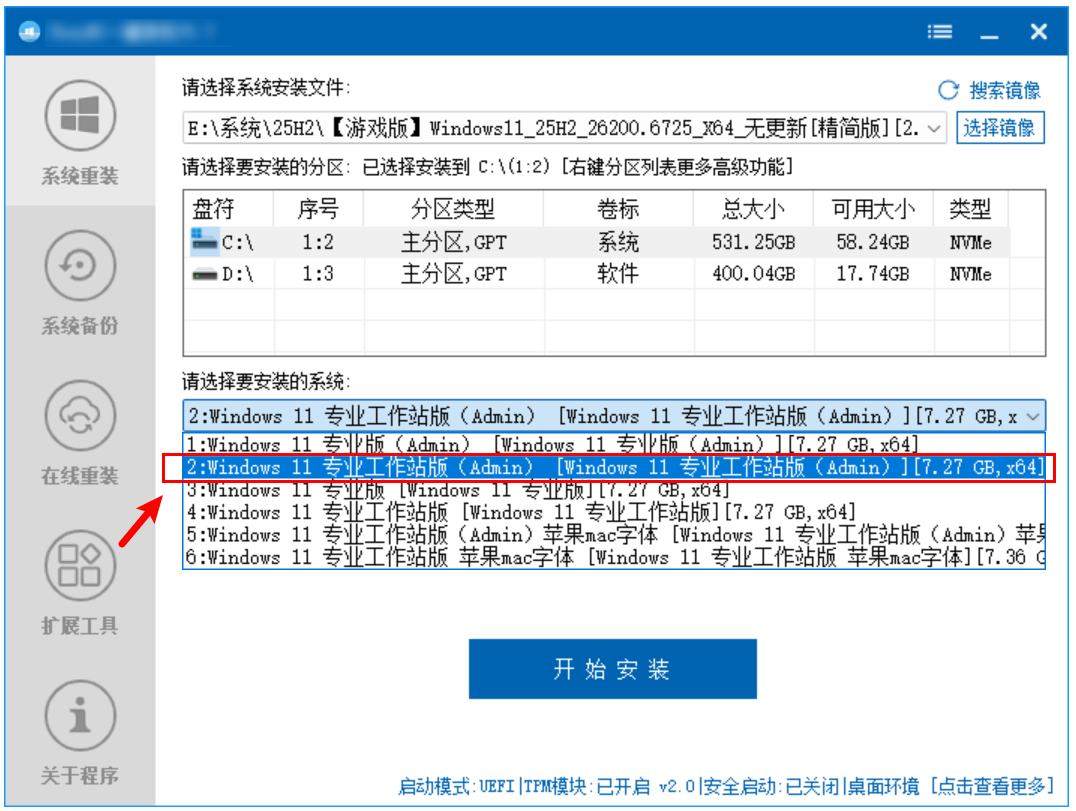Image resolution: width=1076 pixels, height=811 pixels.
Task: Click the D:\ drive icon
Action: coord(204,274)
